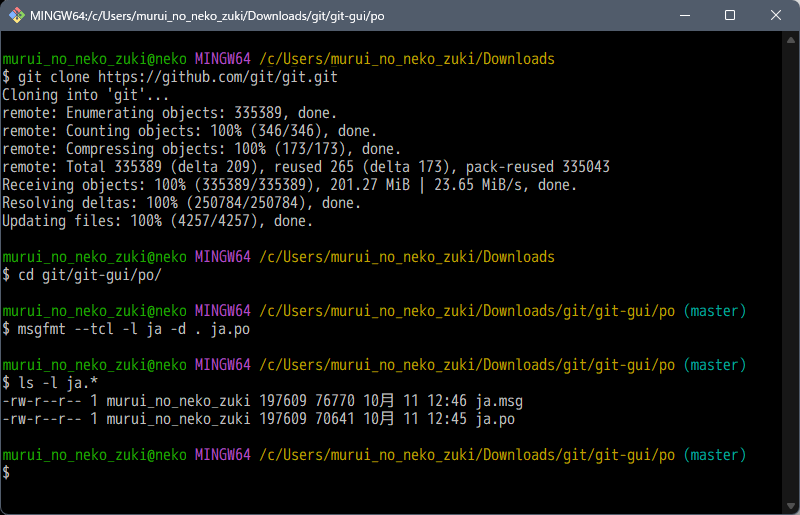Click the 'msgfmt --tcl -l ja -d . ja.po' command
The height and width of the screenshot is (515, 800).
[134, 329]
